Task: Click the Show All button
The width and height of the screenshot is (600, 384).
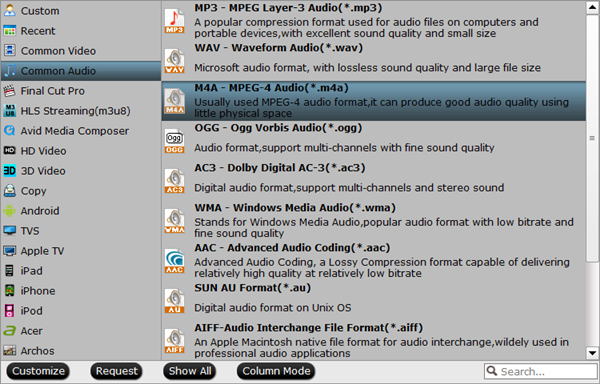Action: (190, 371)
